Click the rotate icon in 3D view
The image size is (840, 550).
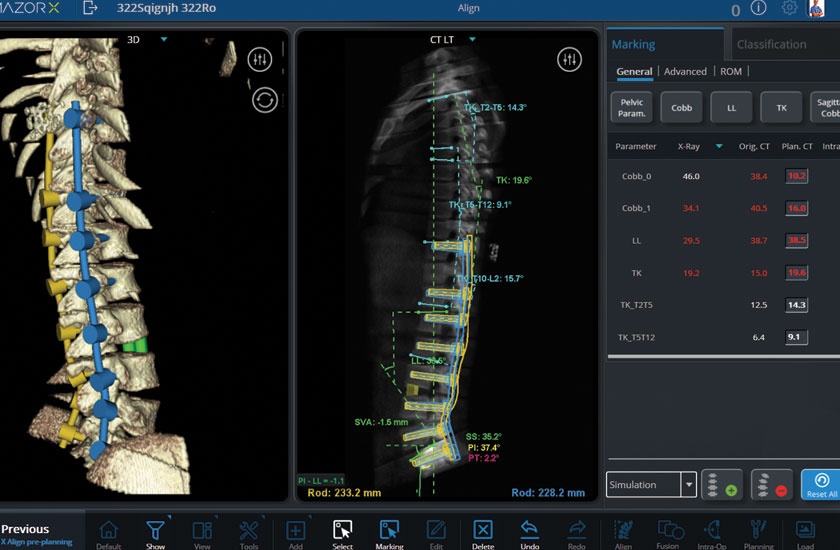tap(264, 100)
